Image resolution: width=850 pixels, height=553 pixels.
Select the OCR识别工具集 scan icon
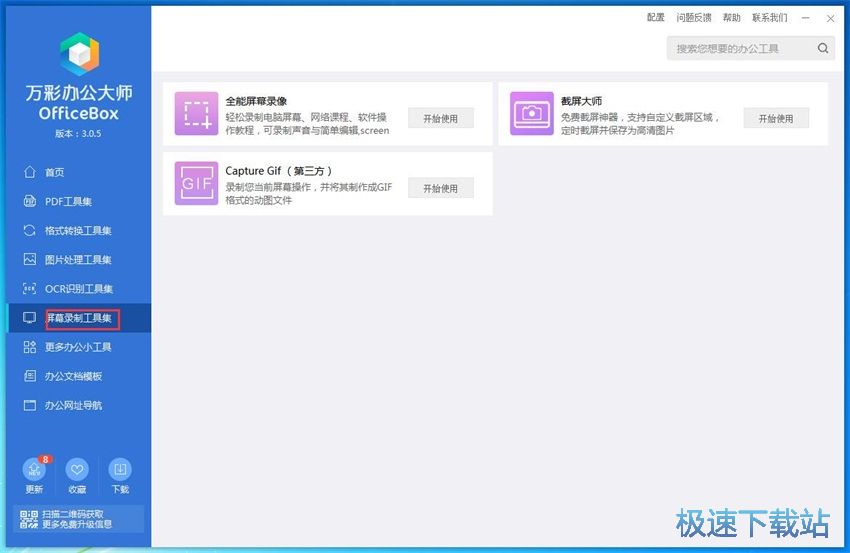tap(30, 288)
